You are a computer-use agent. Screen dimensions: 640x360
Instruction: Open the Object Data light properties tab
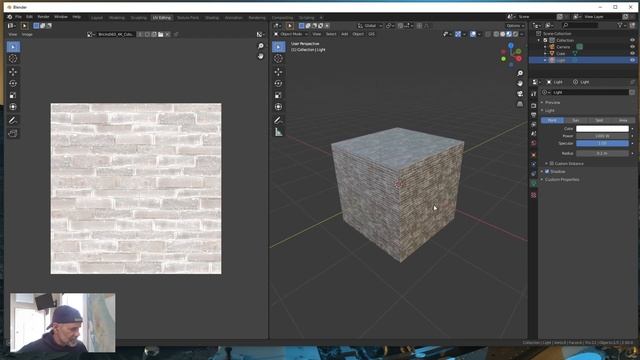[x=533, y=183]
